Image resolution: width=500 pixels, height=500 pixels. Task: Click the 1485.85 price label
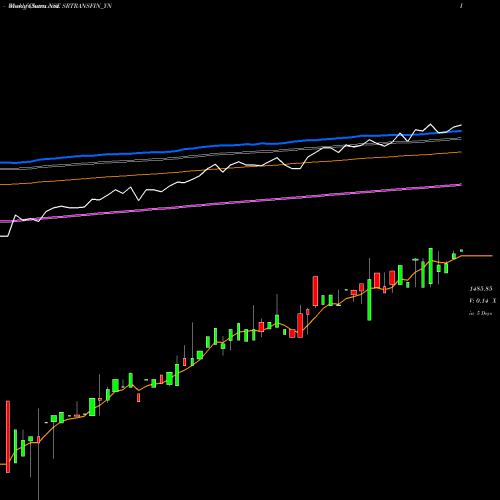(x=481, y=289)
